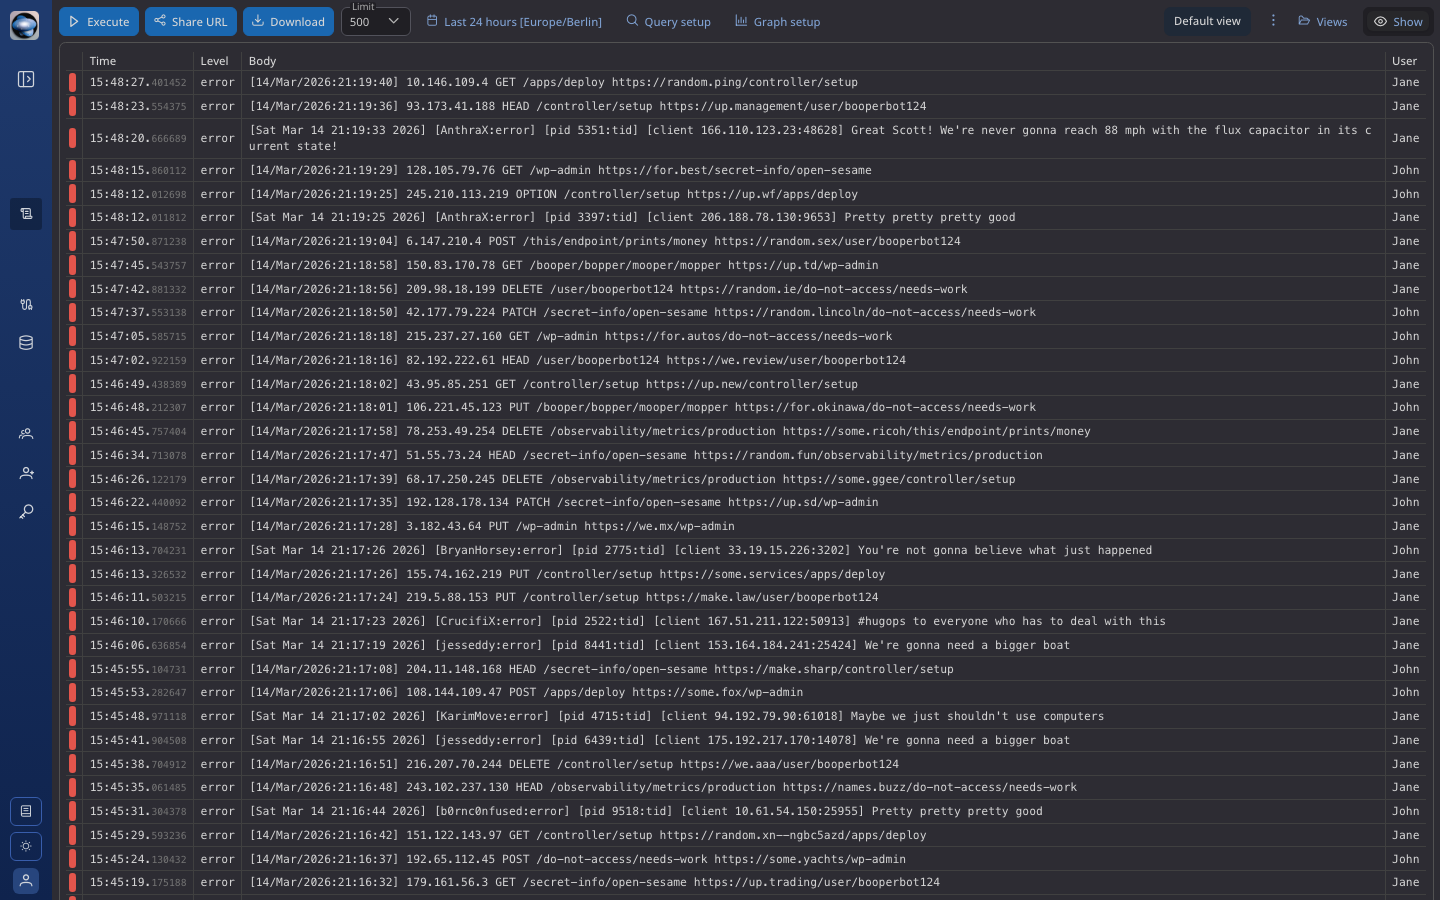
Task: Click timestamp 15:48:12.011812
Action: click(x=138, y=217)
